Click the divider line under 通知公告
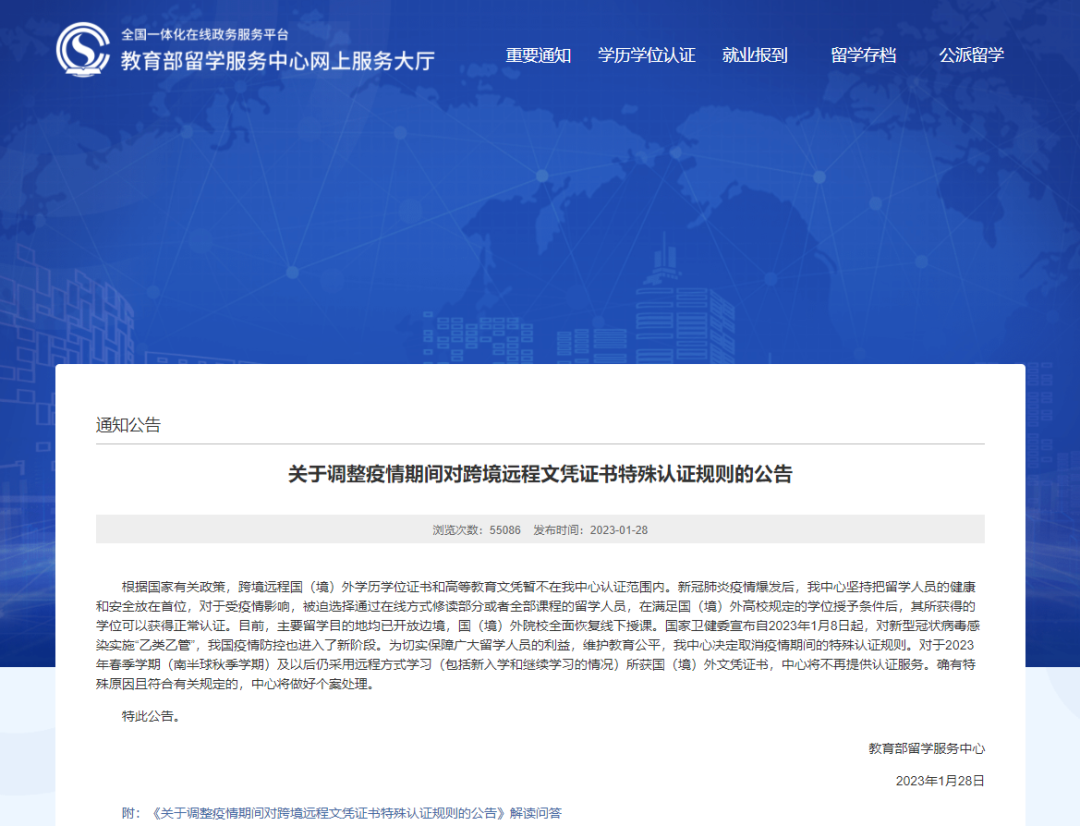1080x826 pixels. click(x=540, y=448)
